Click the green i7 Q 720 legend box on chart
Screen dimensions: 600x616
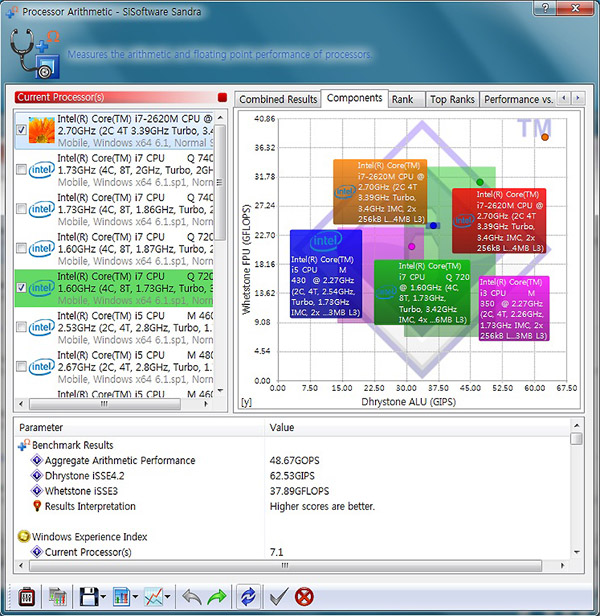(422, 292)
